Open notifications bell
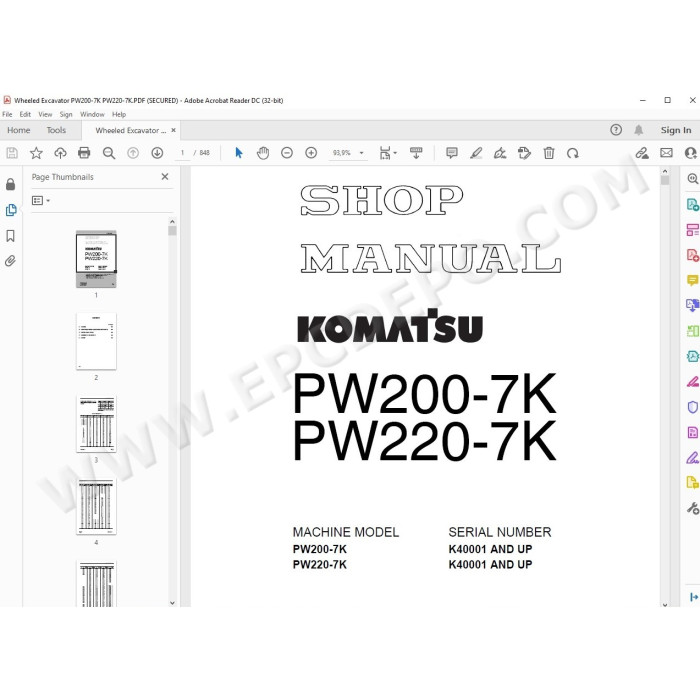700x700 pixels. point(639,130)
